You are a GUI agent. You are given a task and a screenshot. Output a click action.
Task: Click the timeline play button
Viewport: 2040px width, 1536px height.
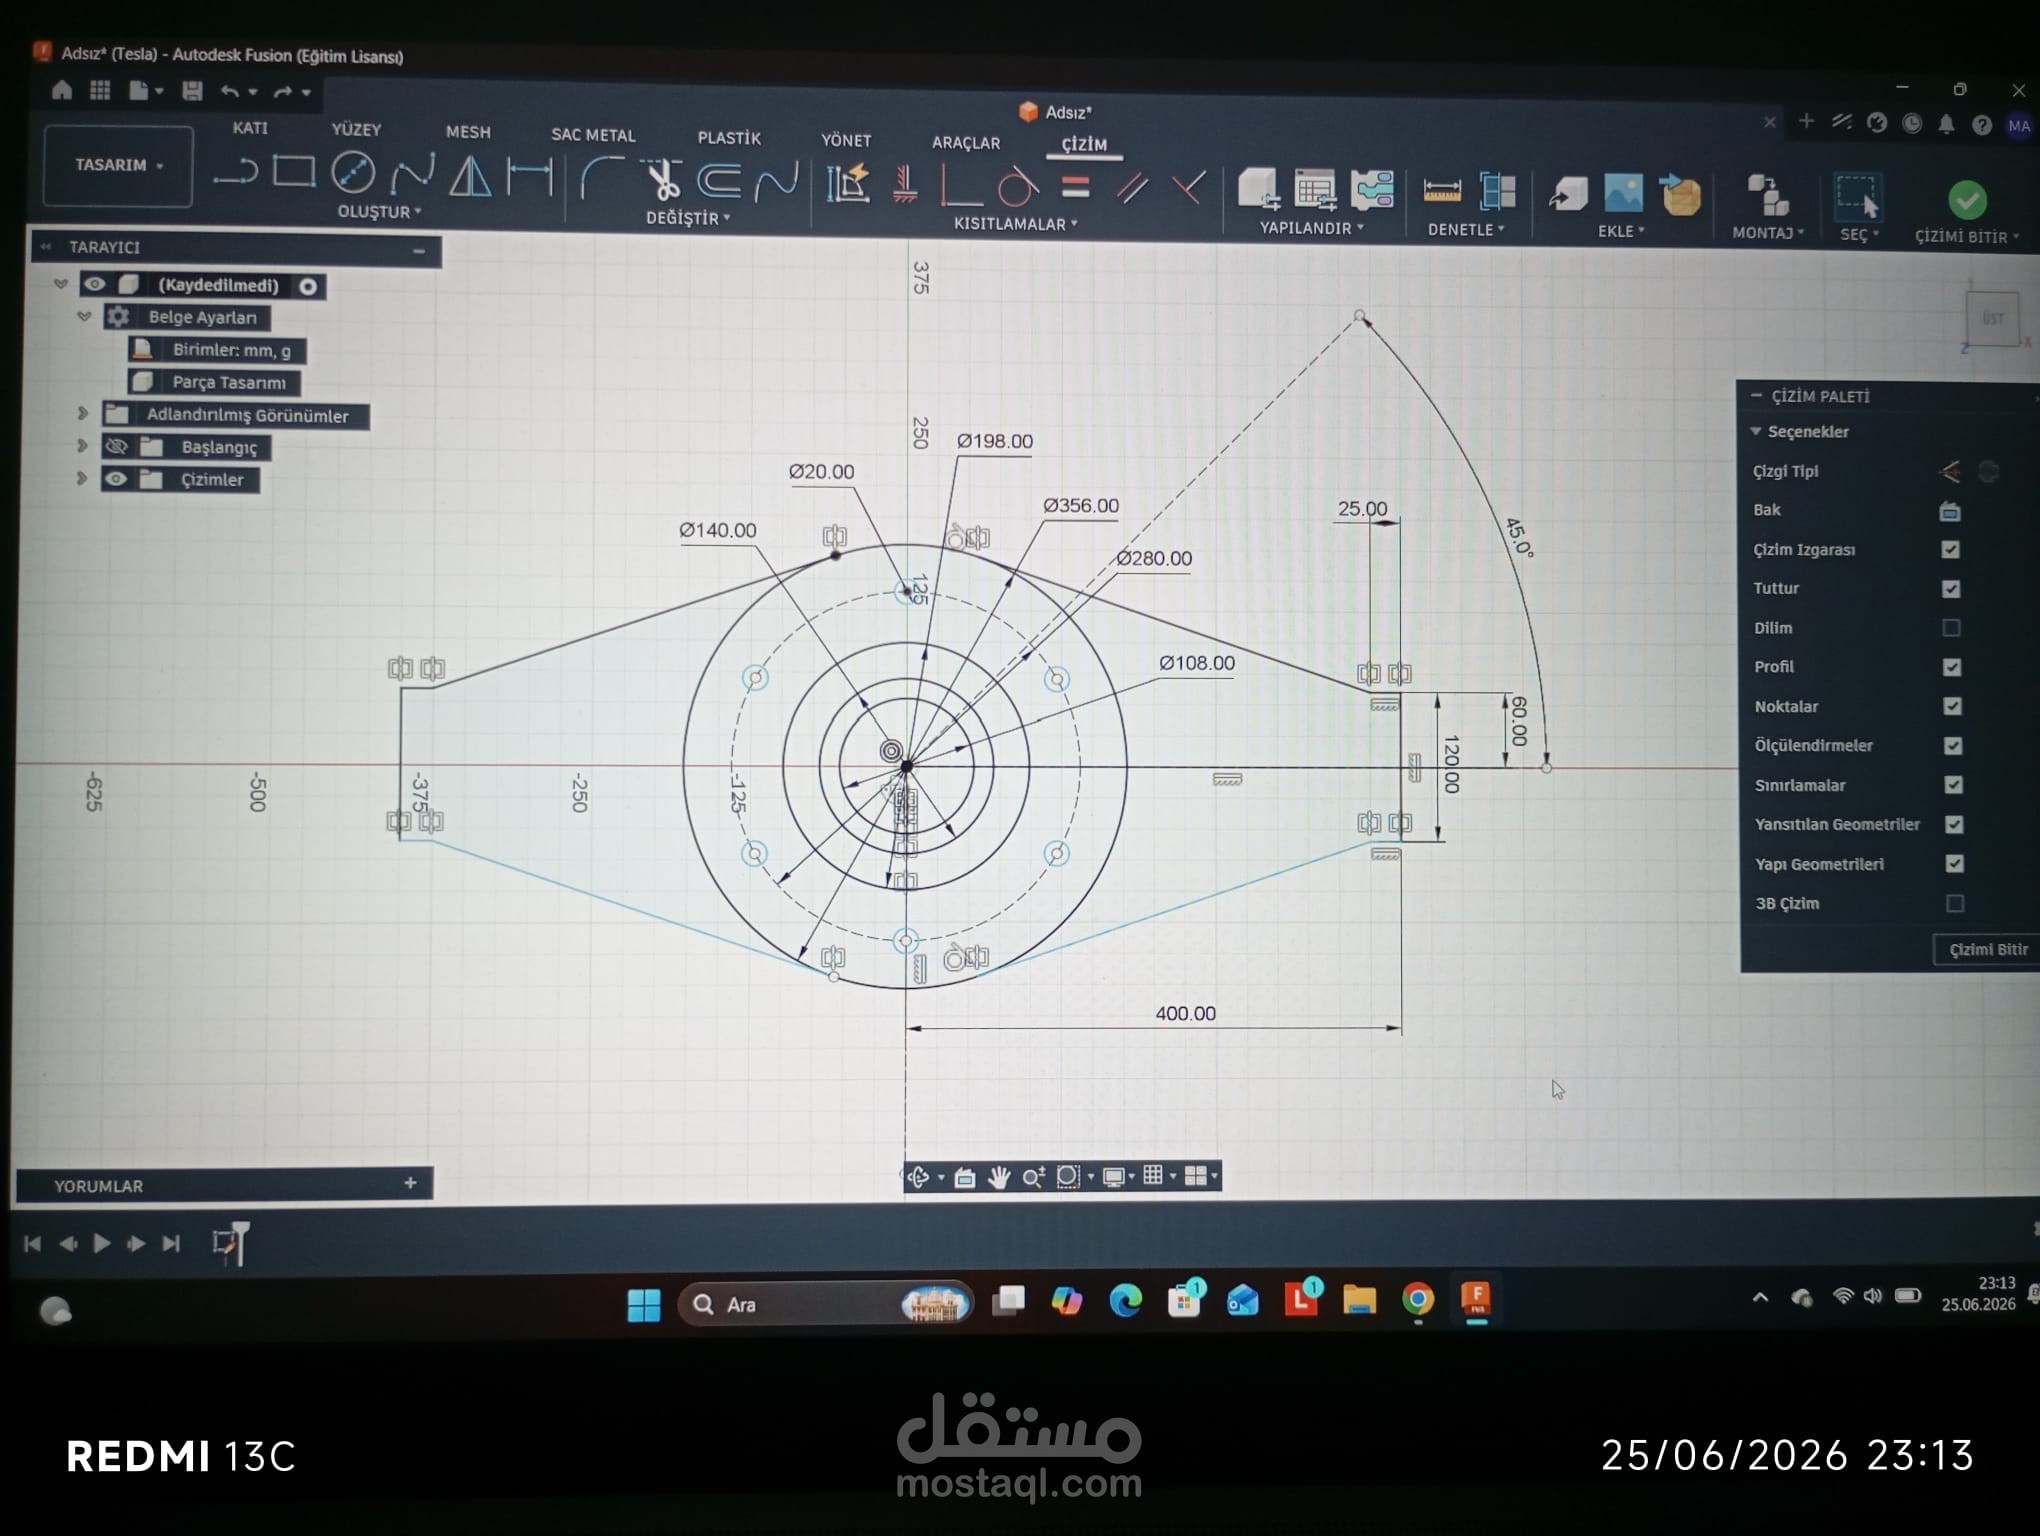coord(101,1243)
